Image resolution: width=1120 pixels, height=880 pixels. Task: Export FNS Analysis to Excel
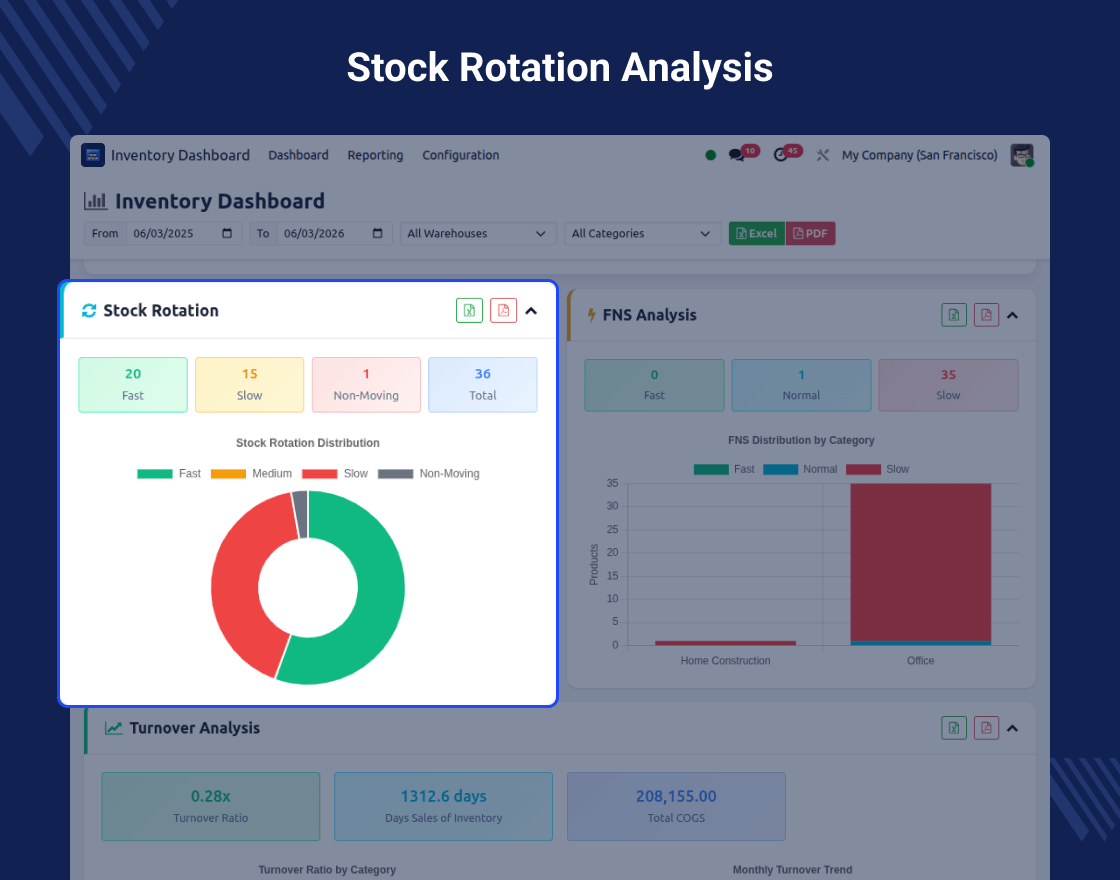click(x=954, y=315)
